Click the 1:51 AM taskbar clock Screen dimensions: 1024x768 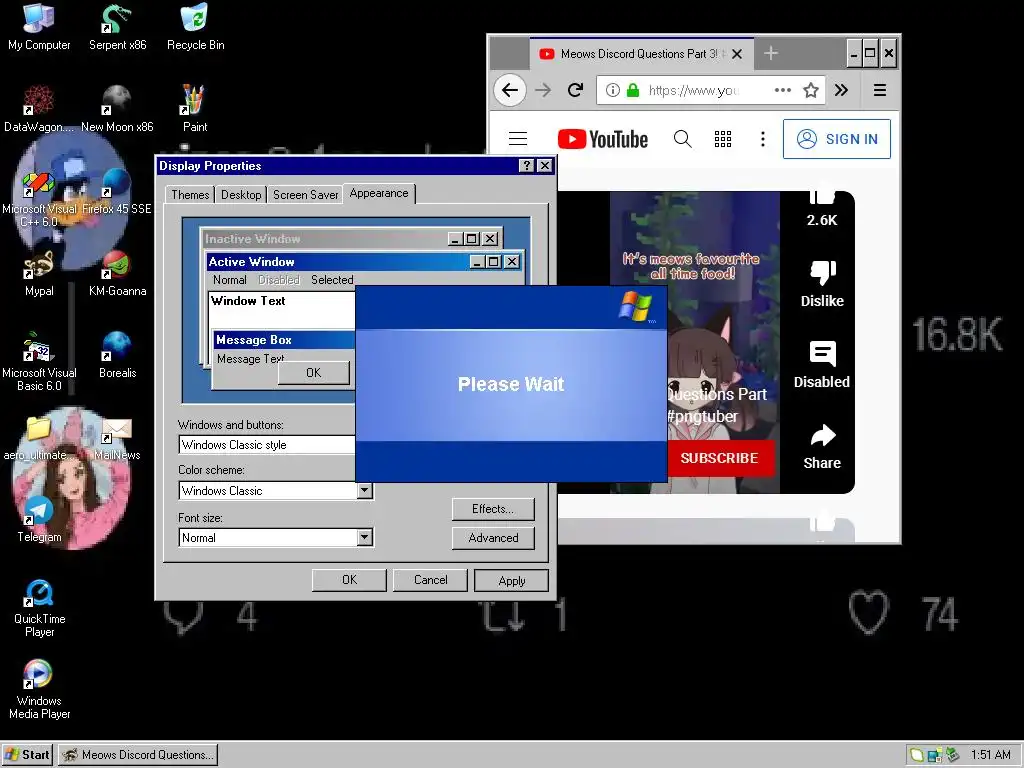[x=990, y=755]
